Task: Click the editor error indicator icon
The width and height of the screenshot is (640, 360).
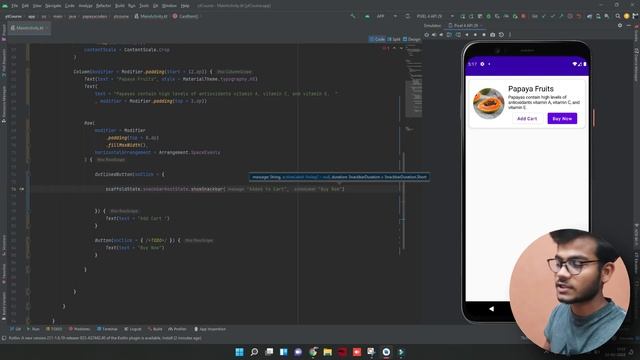Action: point(385,48)
